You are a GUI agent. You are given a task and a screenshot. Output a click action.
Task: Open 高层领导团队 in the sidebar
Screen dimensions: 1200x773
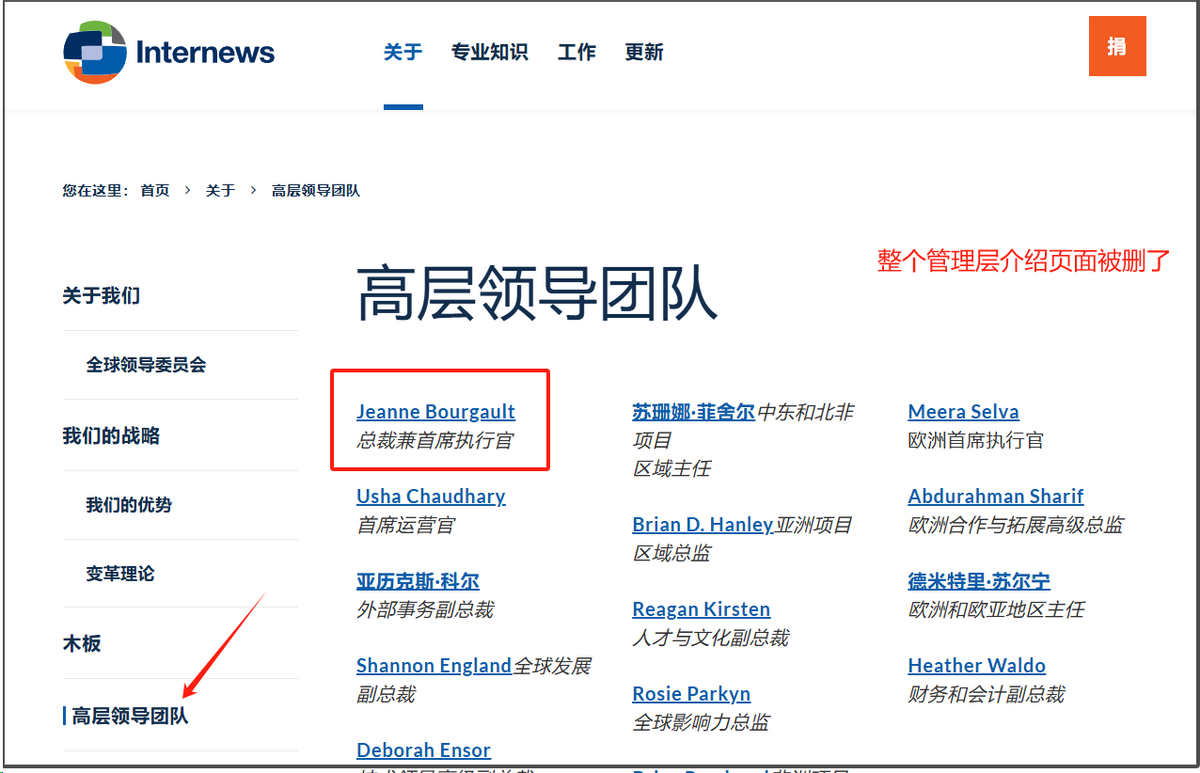click(130, 716)
